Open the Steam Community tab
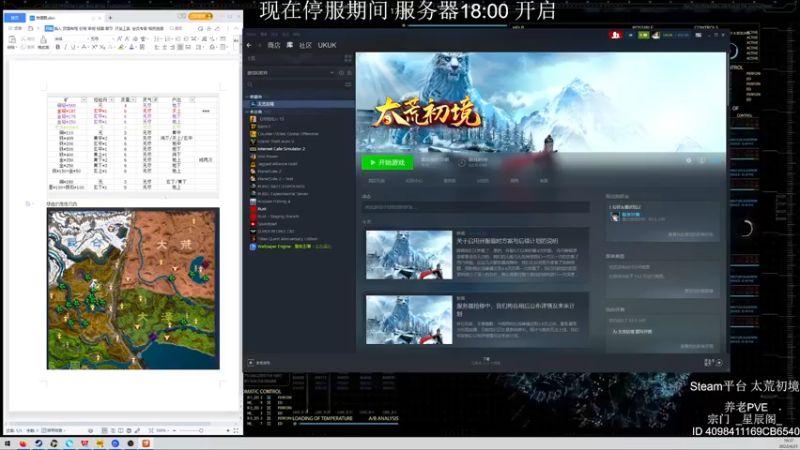This screenshot has width=800, height=450. click(305, 45)
